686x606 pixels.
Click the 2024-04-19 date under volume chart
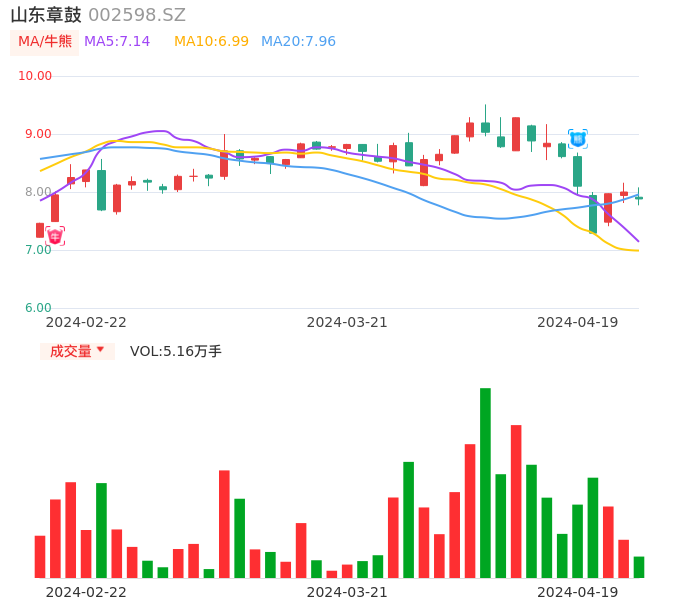[x=578, y=592]
